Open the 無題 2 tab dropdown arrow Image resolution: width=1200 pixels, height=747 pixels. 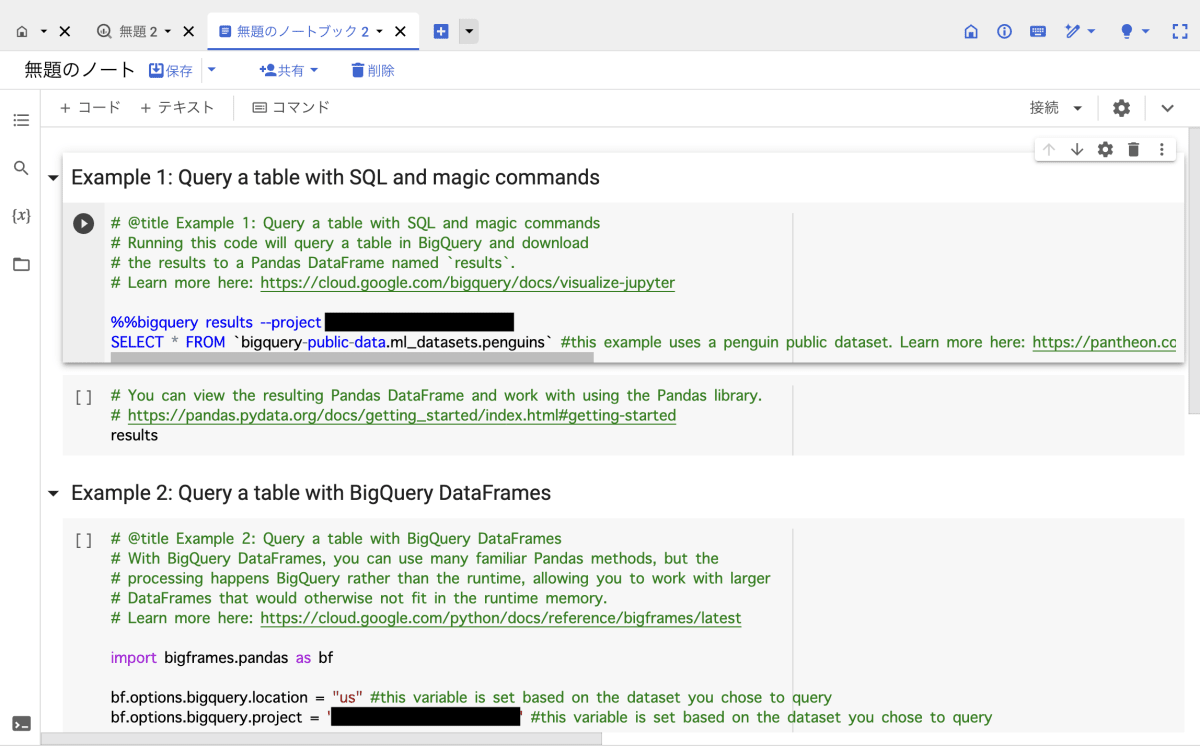tap(167, 32)
